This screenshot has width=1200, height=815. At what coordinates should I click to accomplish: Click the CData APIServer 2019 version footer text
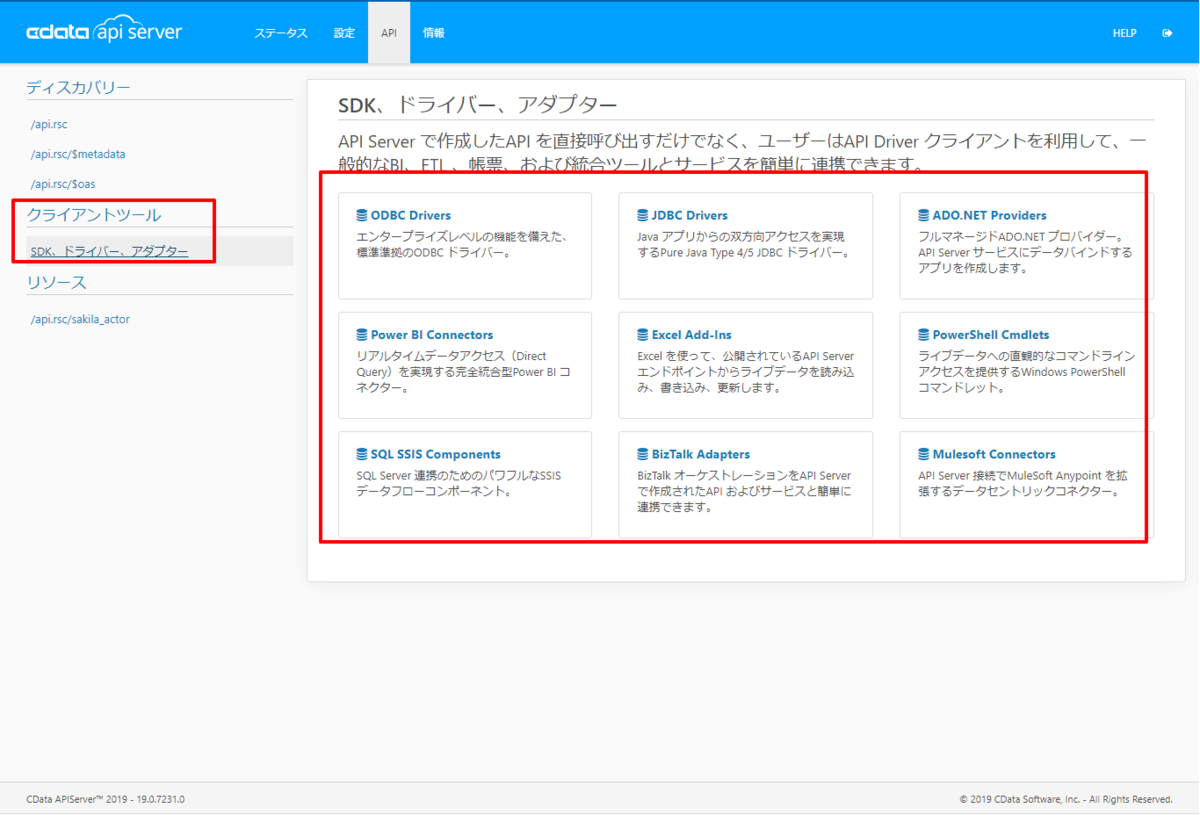(106, 799)
